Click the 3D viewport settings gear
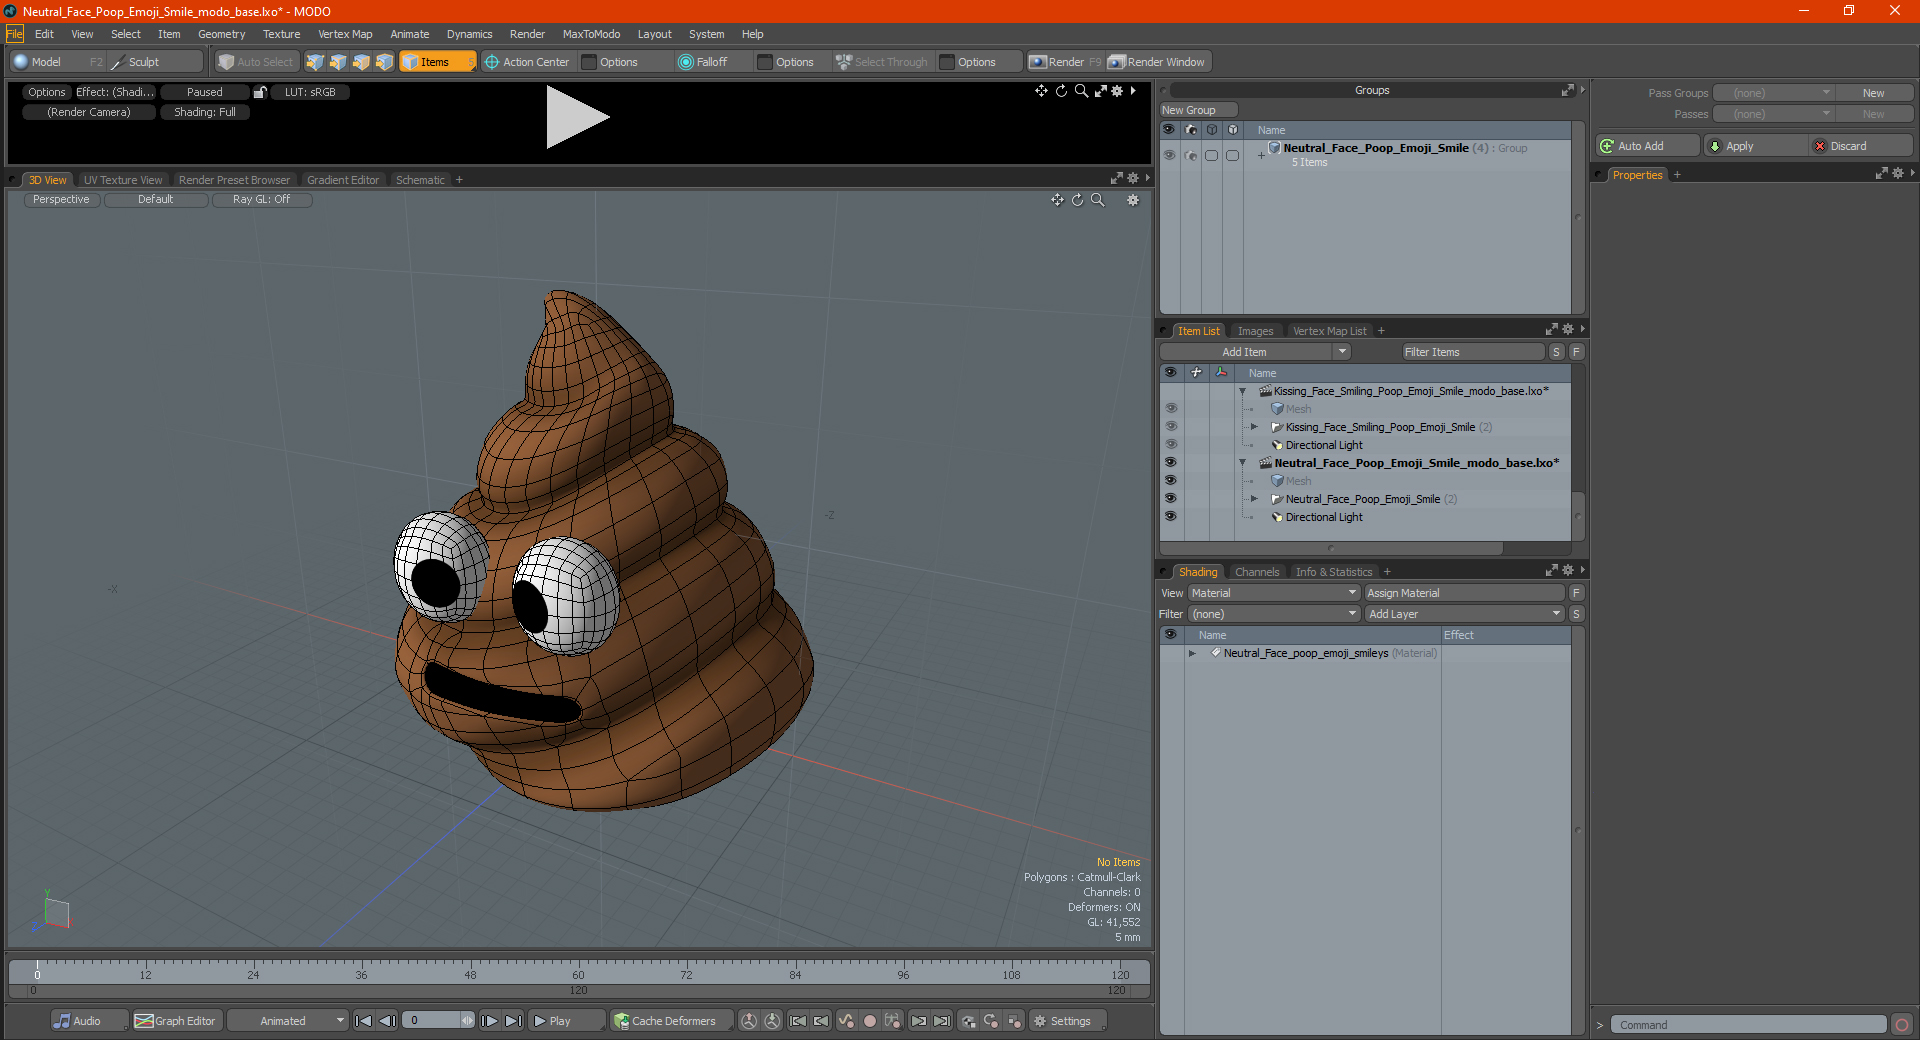This screenshot has height=1040, width=1920. [x=1133, y=200]
